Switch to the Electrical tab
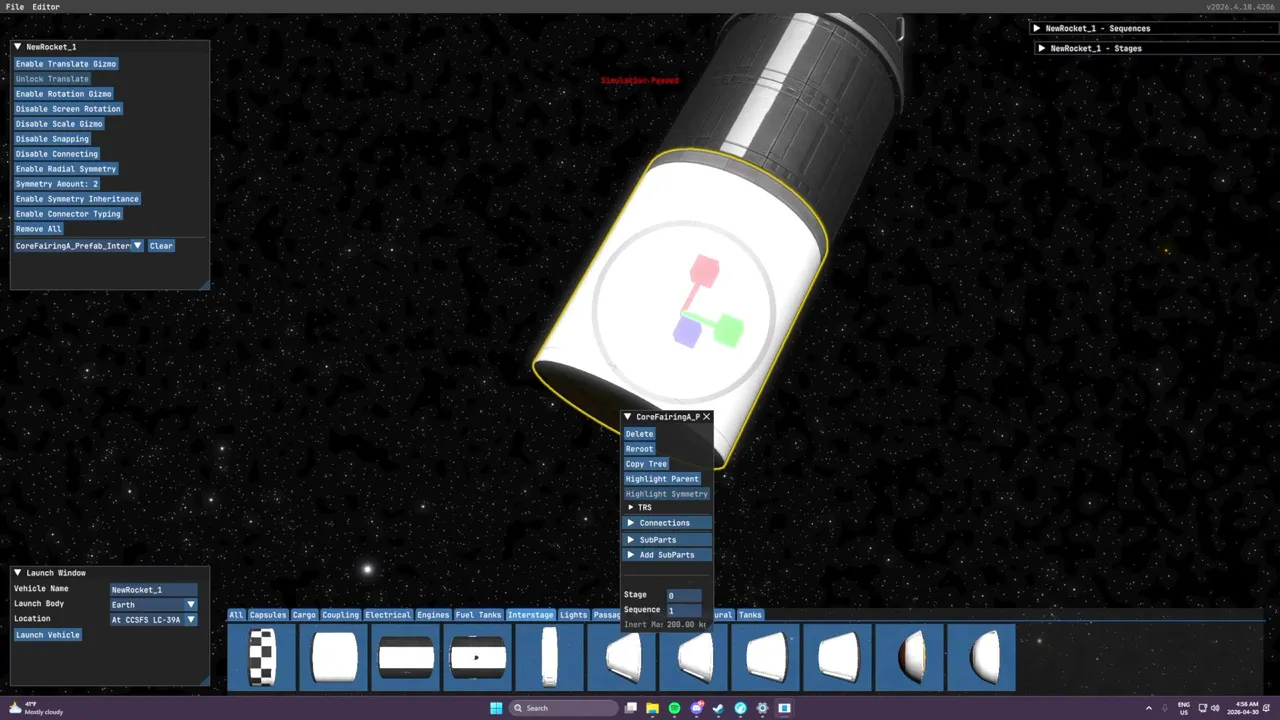The height and width of the screenshot is (720, 1280). pyautogui.click(x=388, y=615)
